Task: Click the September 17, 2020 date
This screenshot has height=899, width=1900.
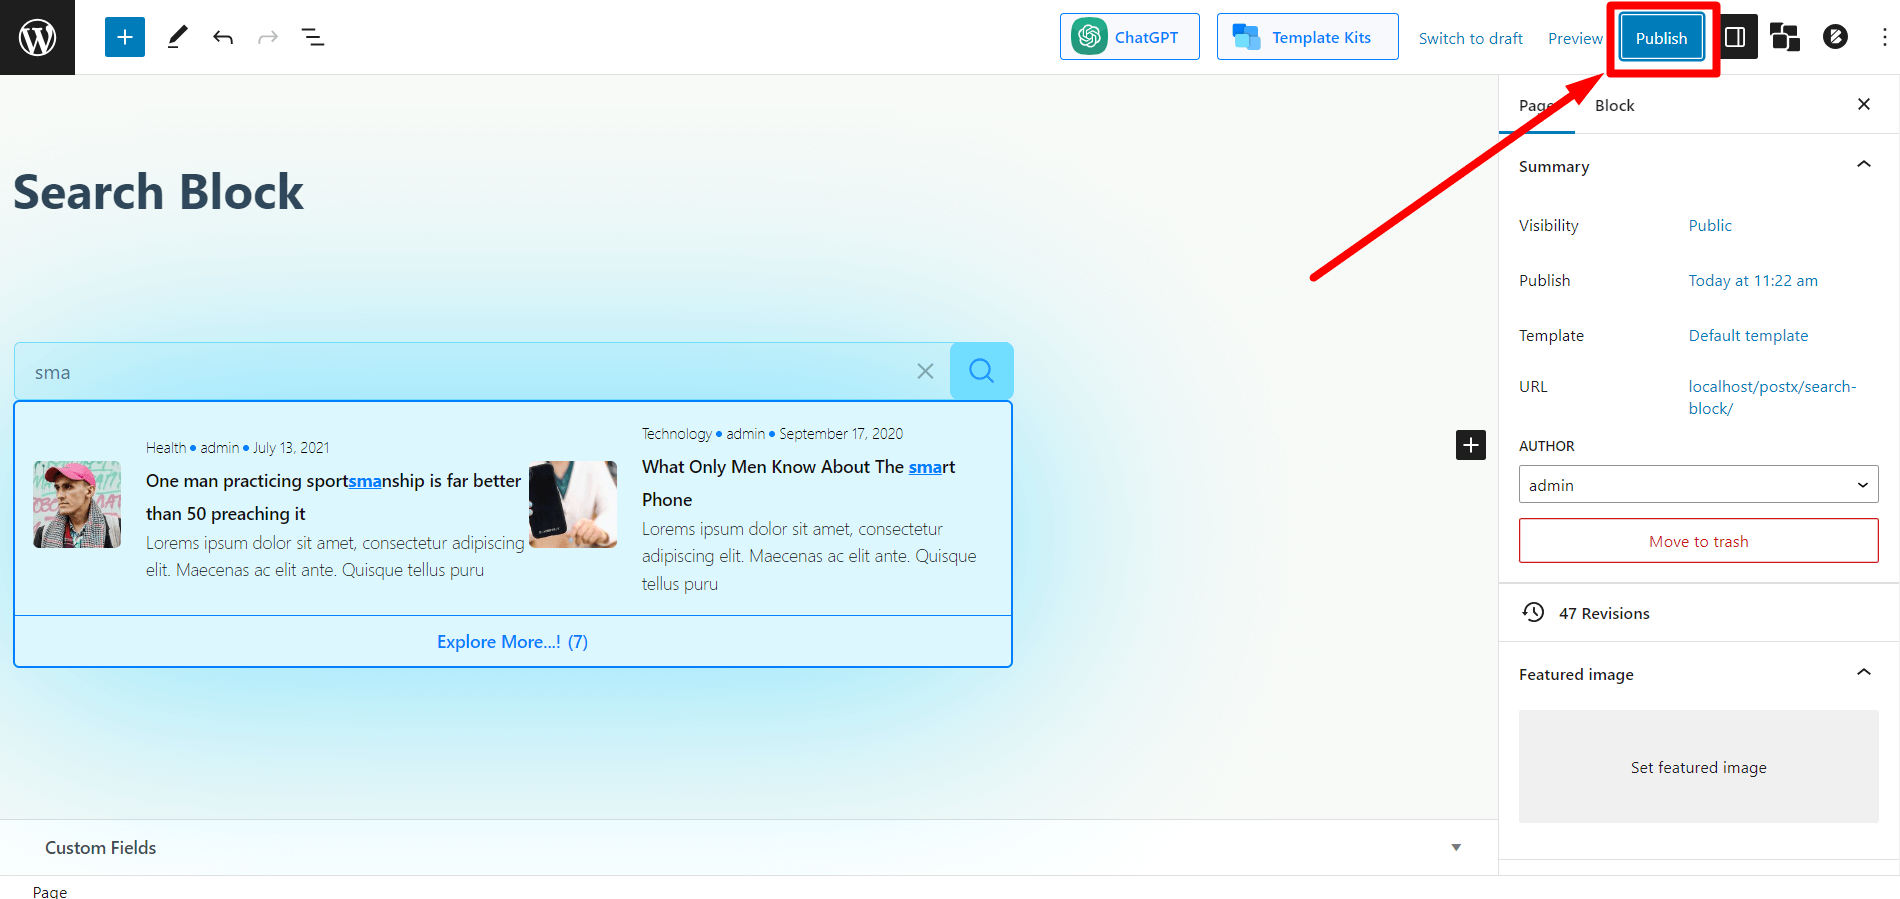Action: (x=841, y=434)
